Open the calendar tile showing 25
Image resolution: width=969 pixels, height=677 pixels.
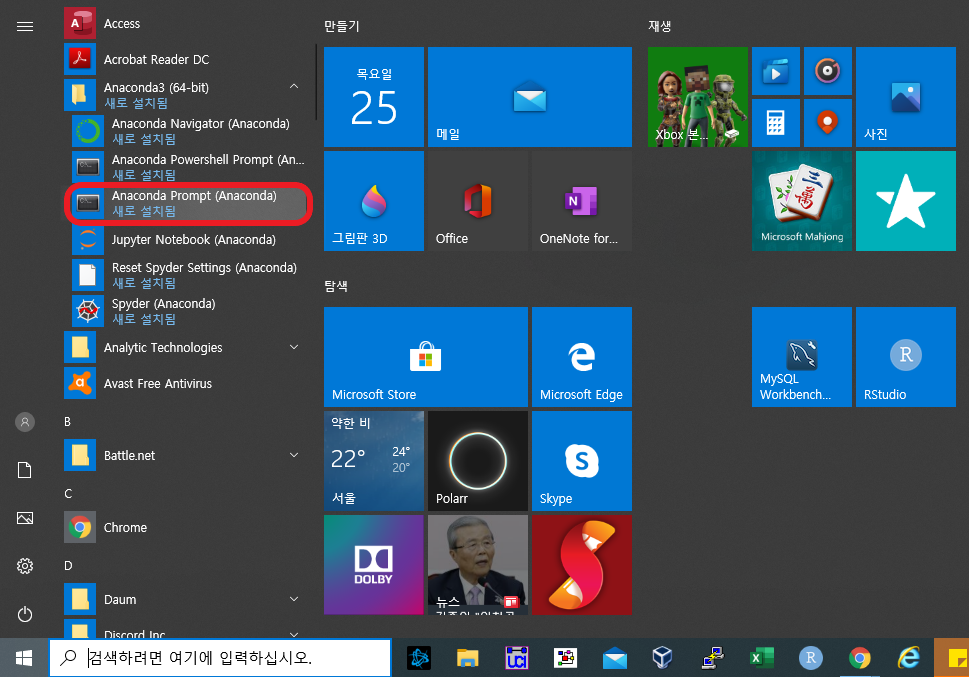click(x=374, y=97)
